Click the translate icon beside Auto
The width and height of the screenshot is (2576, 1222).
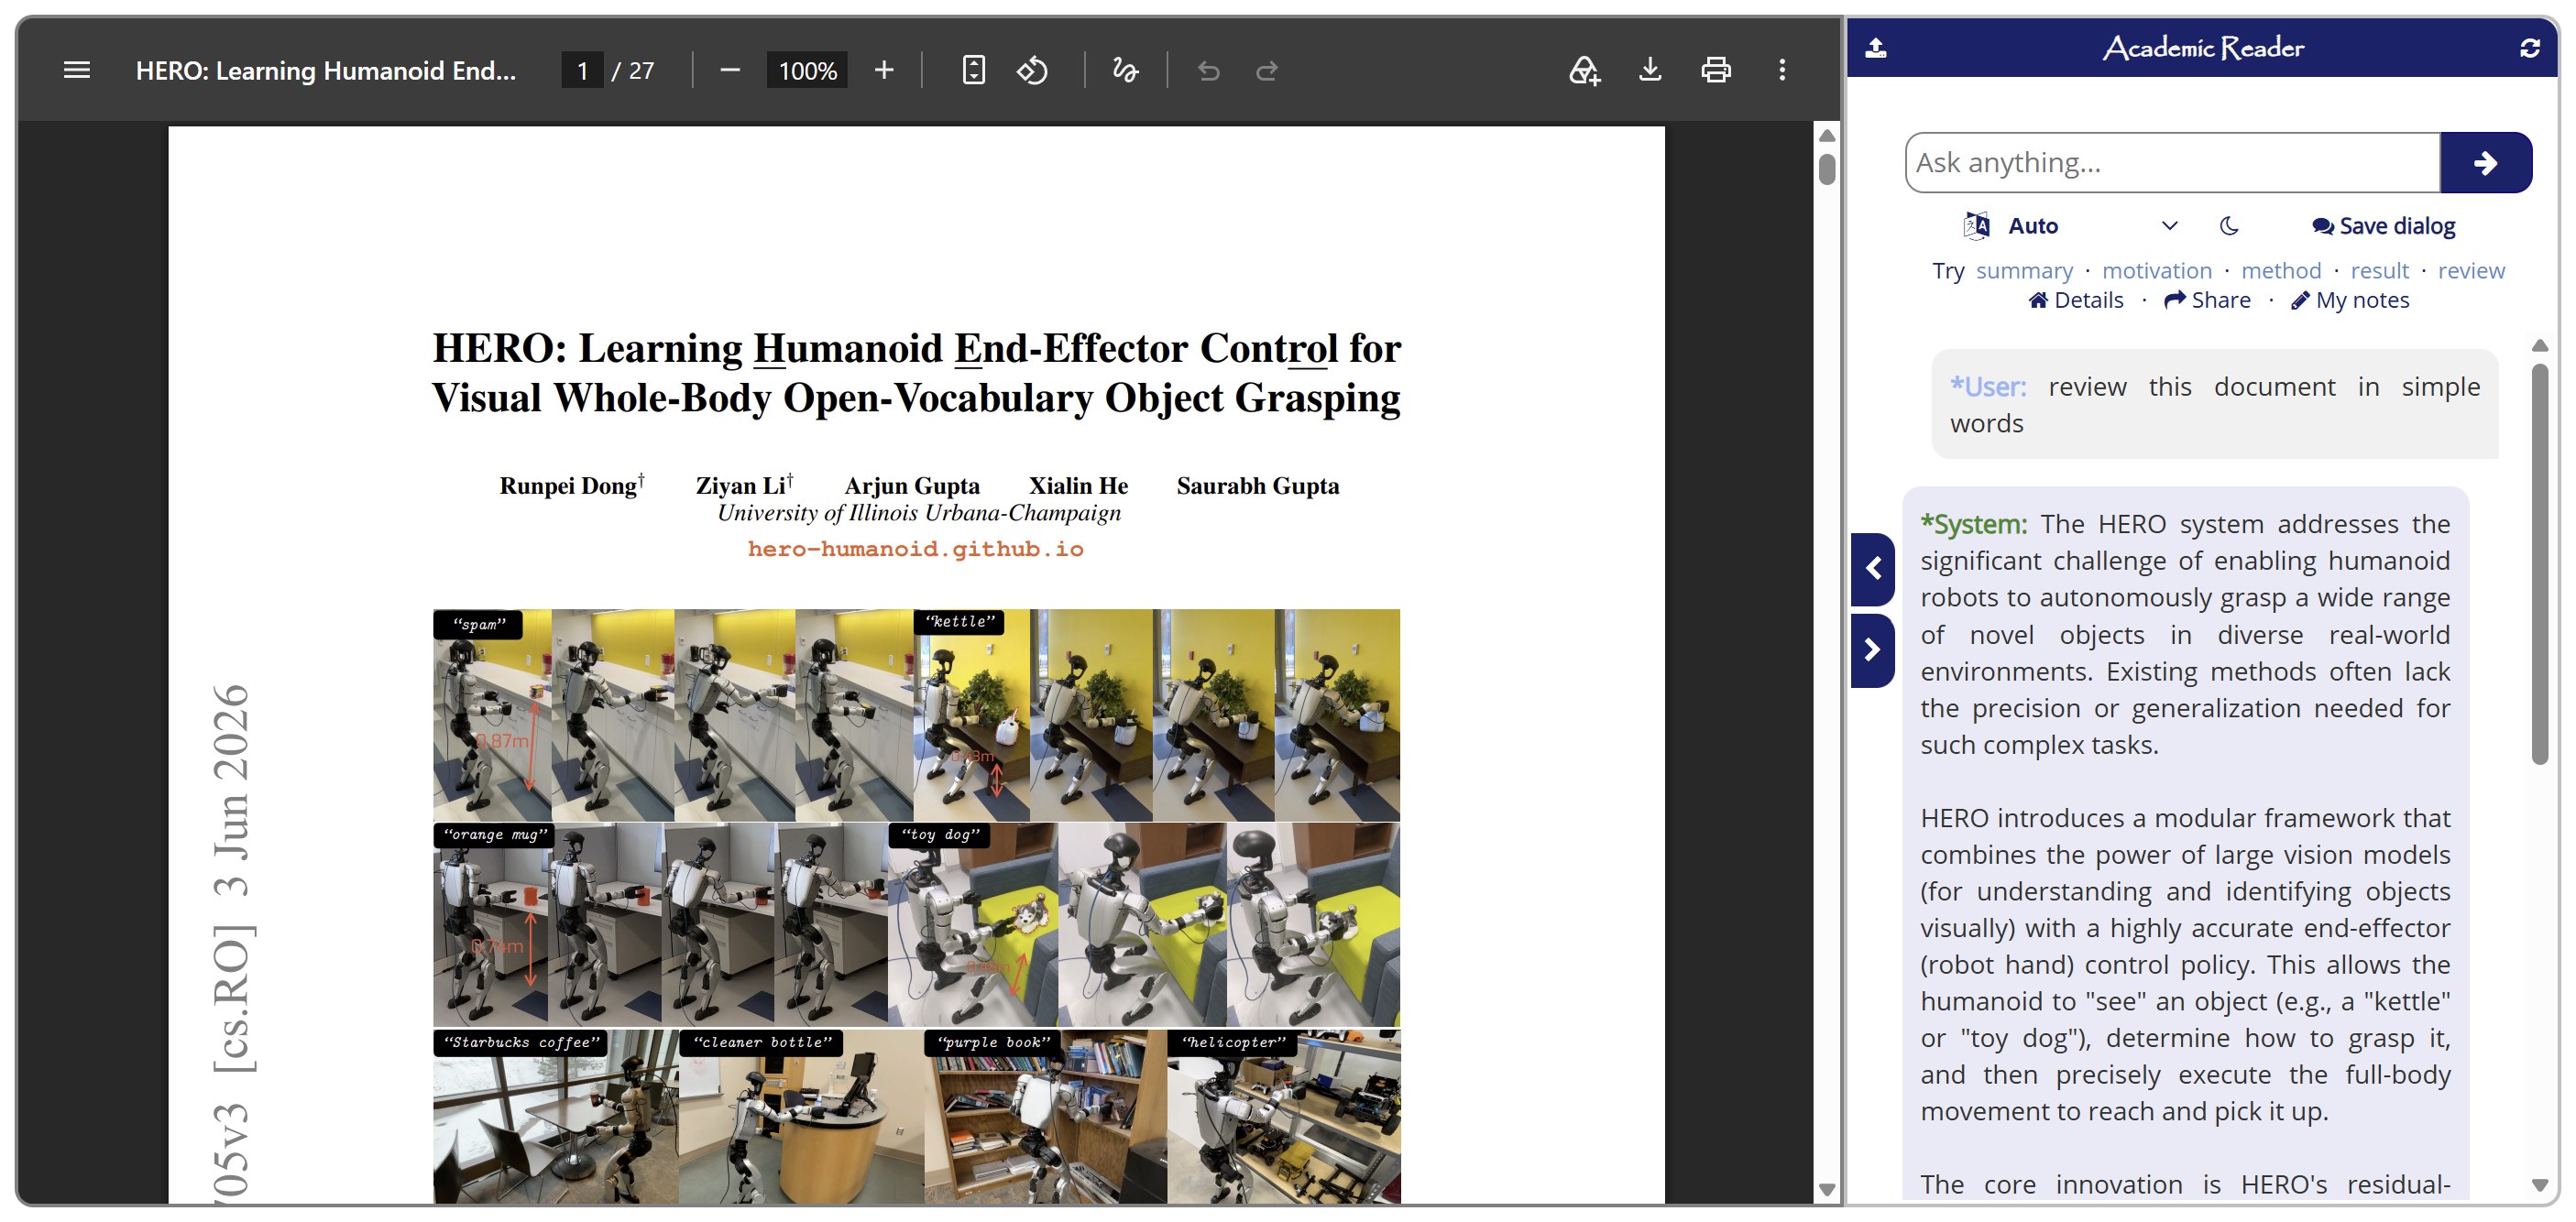(x=1976, y=226)
